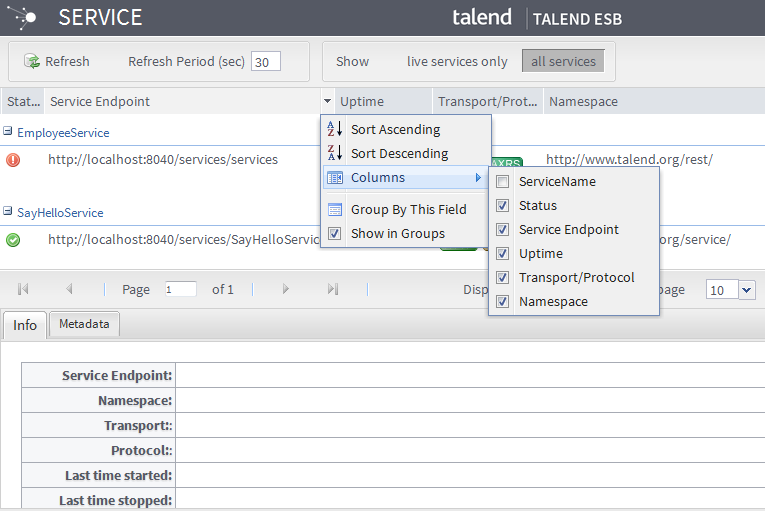The width and height of the screenshot is (765, 511).
Task: Click the green running status icon
Action: [13, 239]
